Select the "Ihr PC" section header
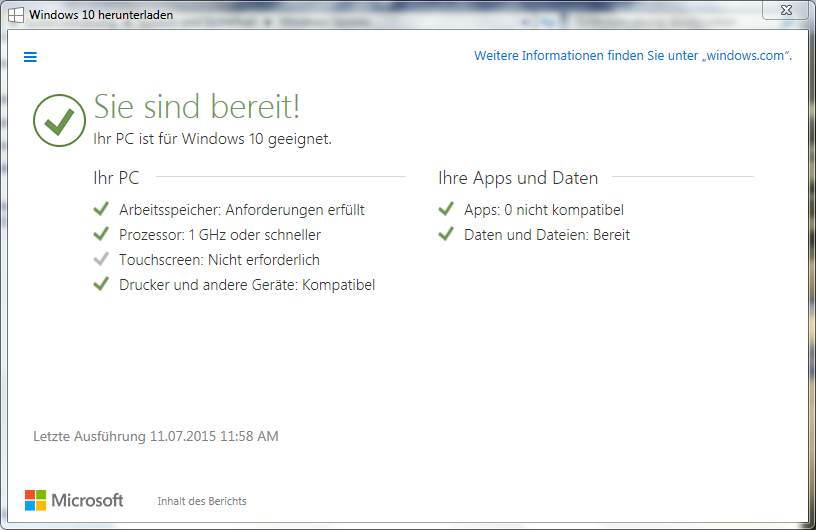Viewport: 816px width, 530px height. (116, 178)
